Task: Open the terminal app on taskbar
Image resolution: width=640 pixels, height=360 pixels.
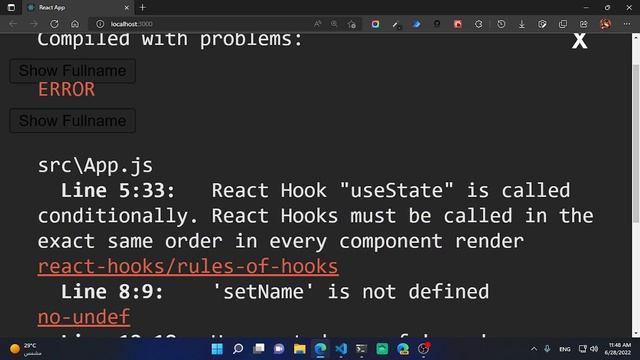Action: tap(362, 349)
